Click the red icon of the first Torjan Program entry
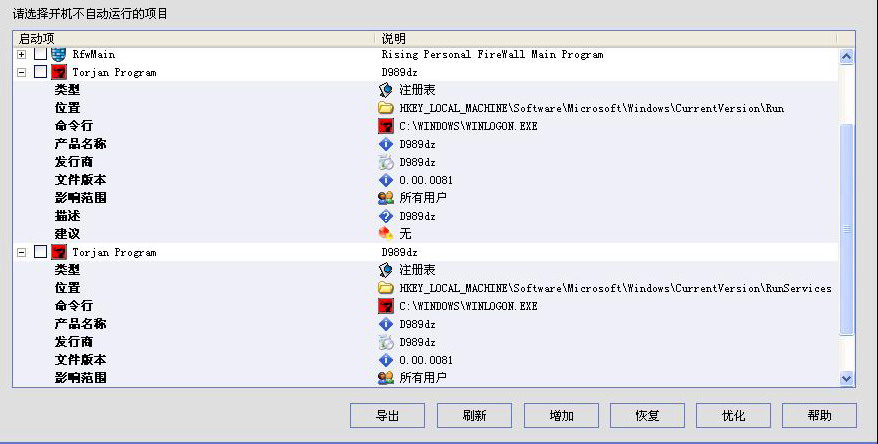878x444 pixels. point(59,72)
